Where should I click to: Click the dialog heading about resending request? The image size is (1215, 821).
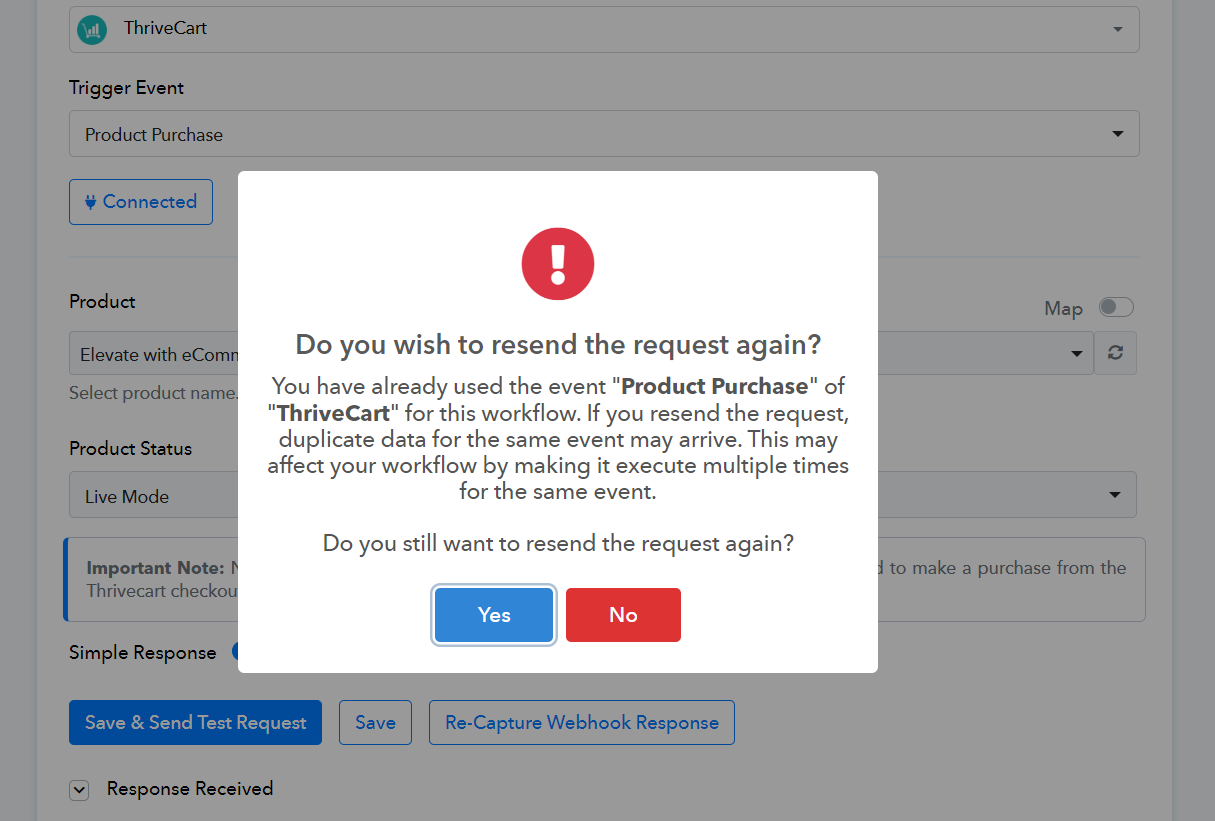pyautogui.click(x=558, y=345)
